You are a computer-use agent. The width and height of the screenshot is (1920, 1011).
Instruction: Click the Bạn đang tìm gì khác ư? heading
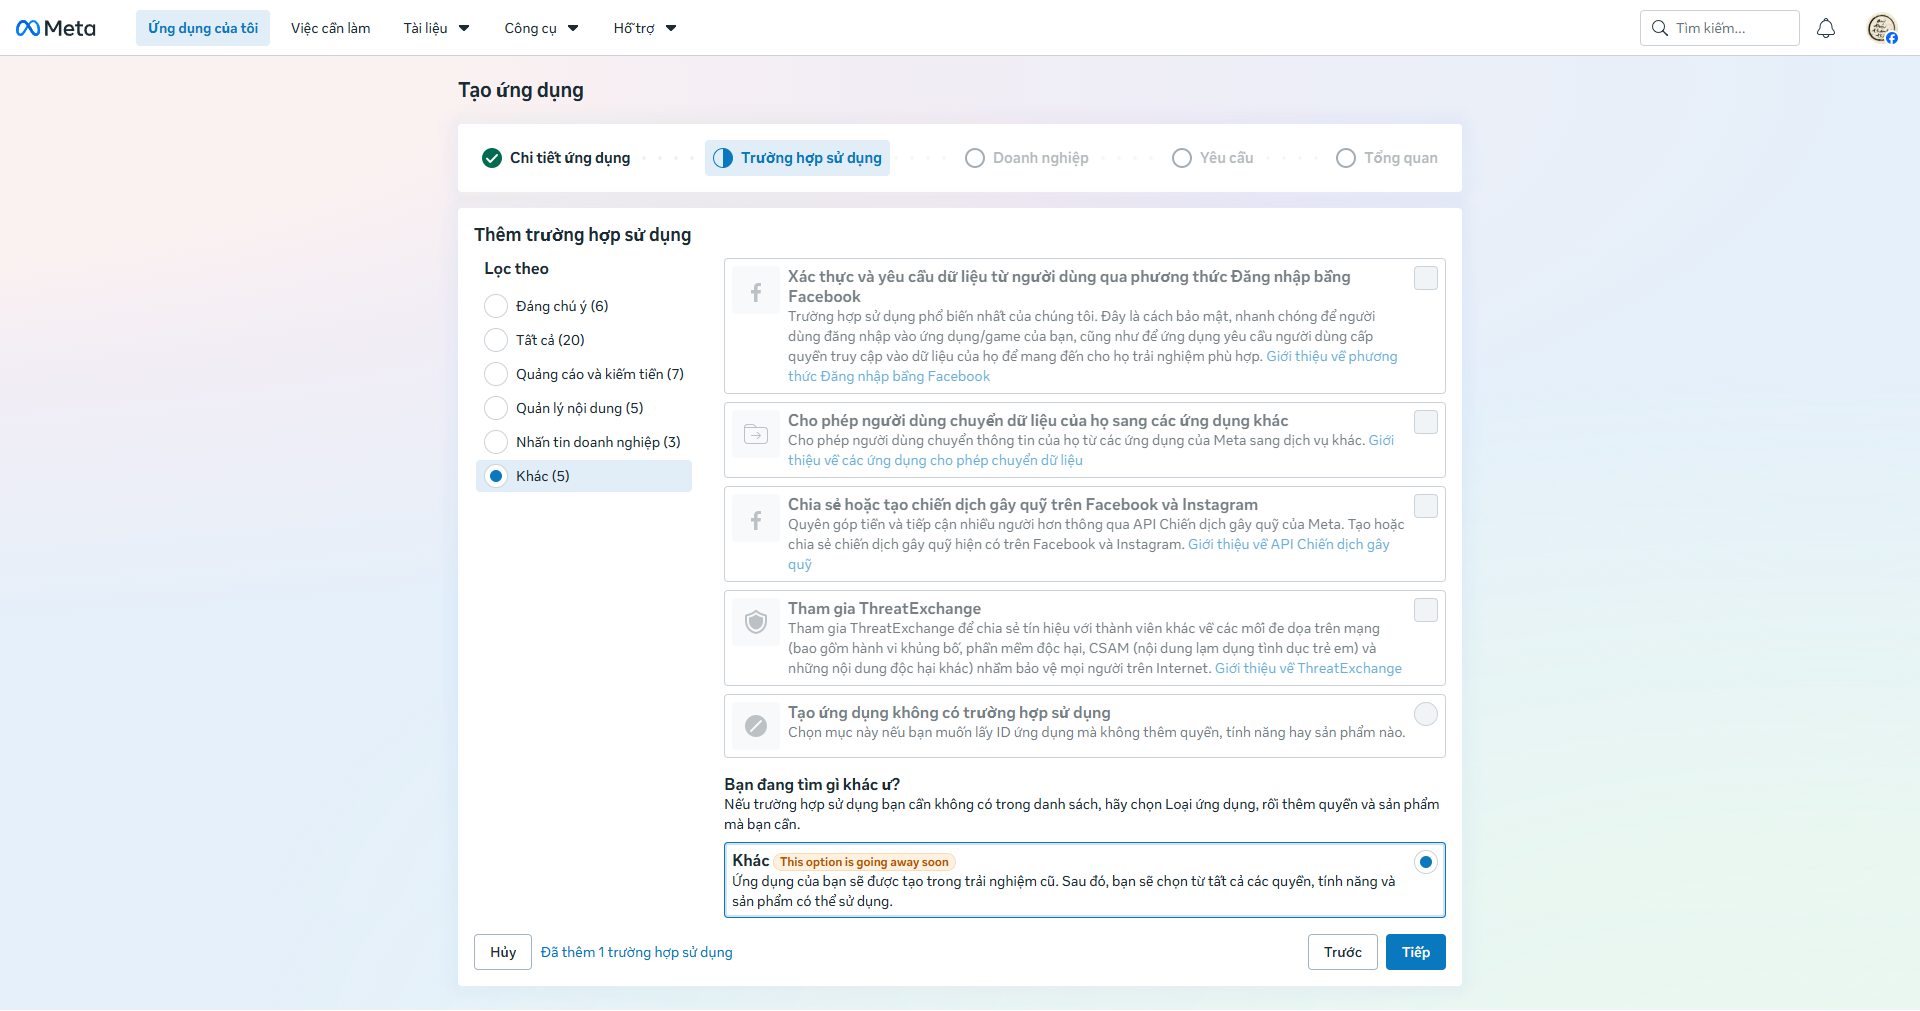pos(812,784)
